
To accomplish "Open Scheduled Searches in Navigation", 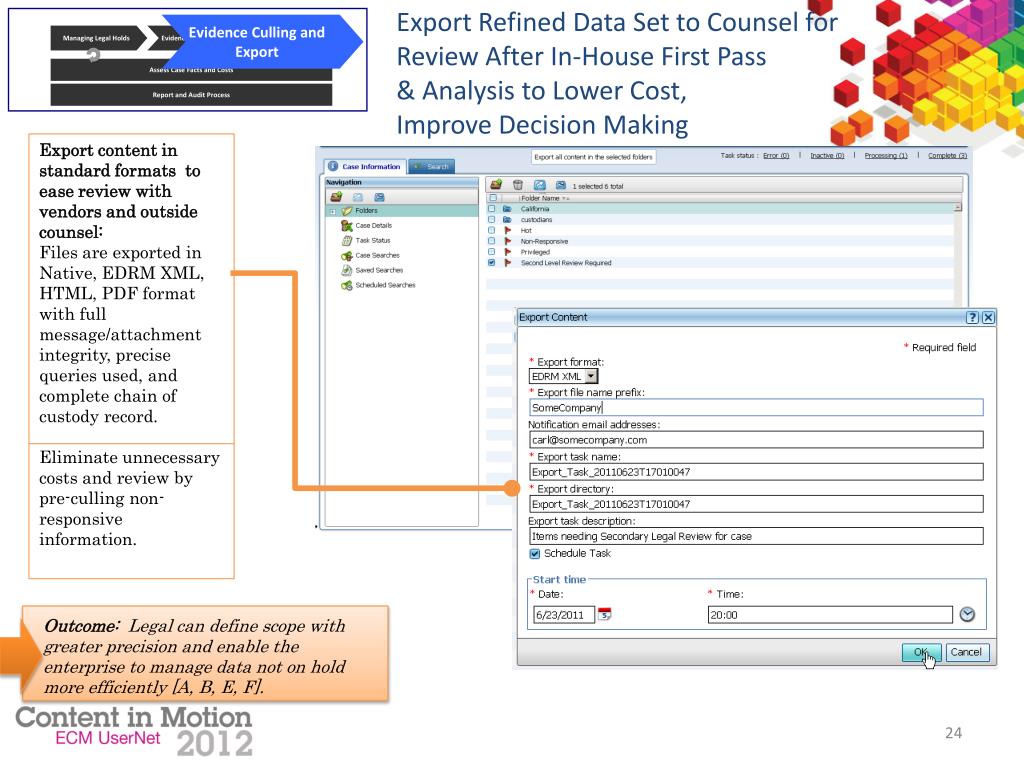I will click(x=385, y=285).
